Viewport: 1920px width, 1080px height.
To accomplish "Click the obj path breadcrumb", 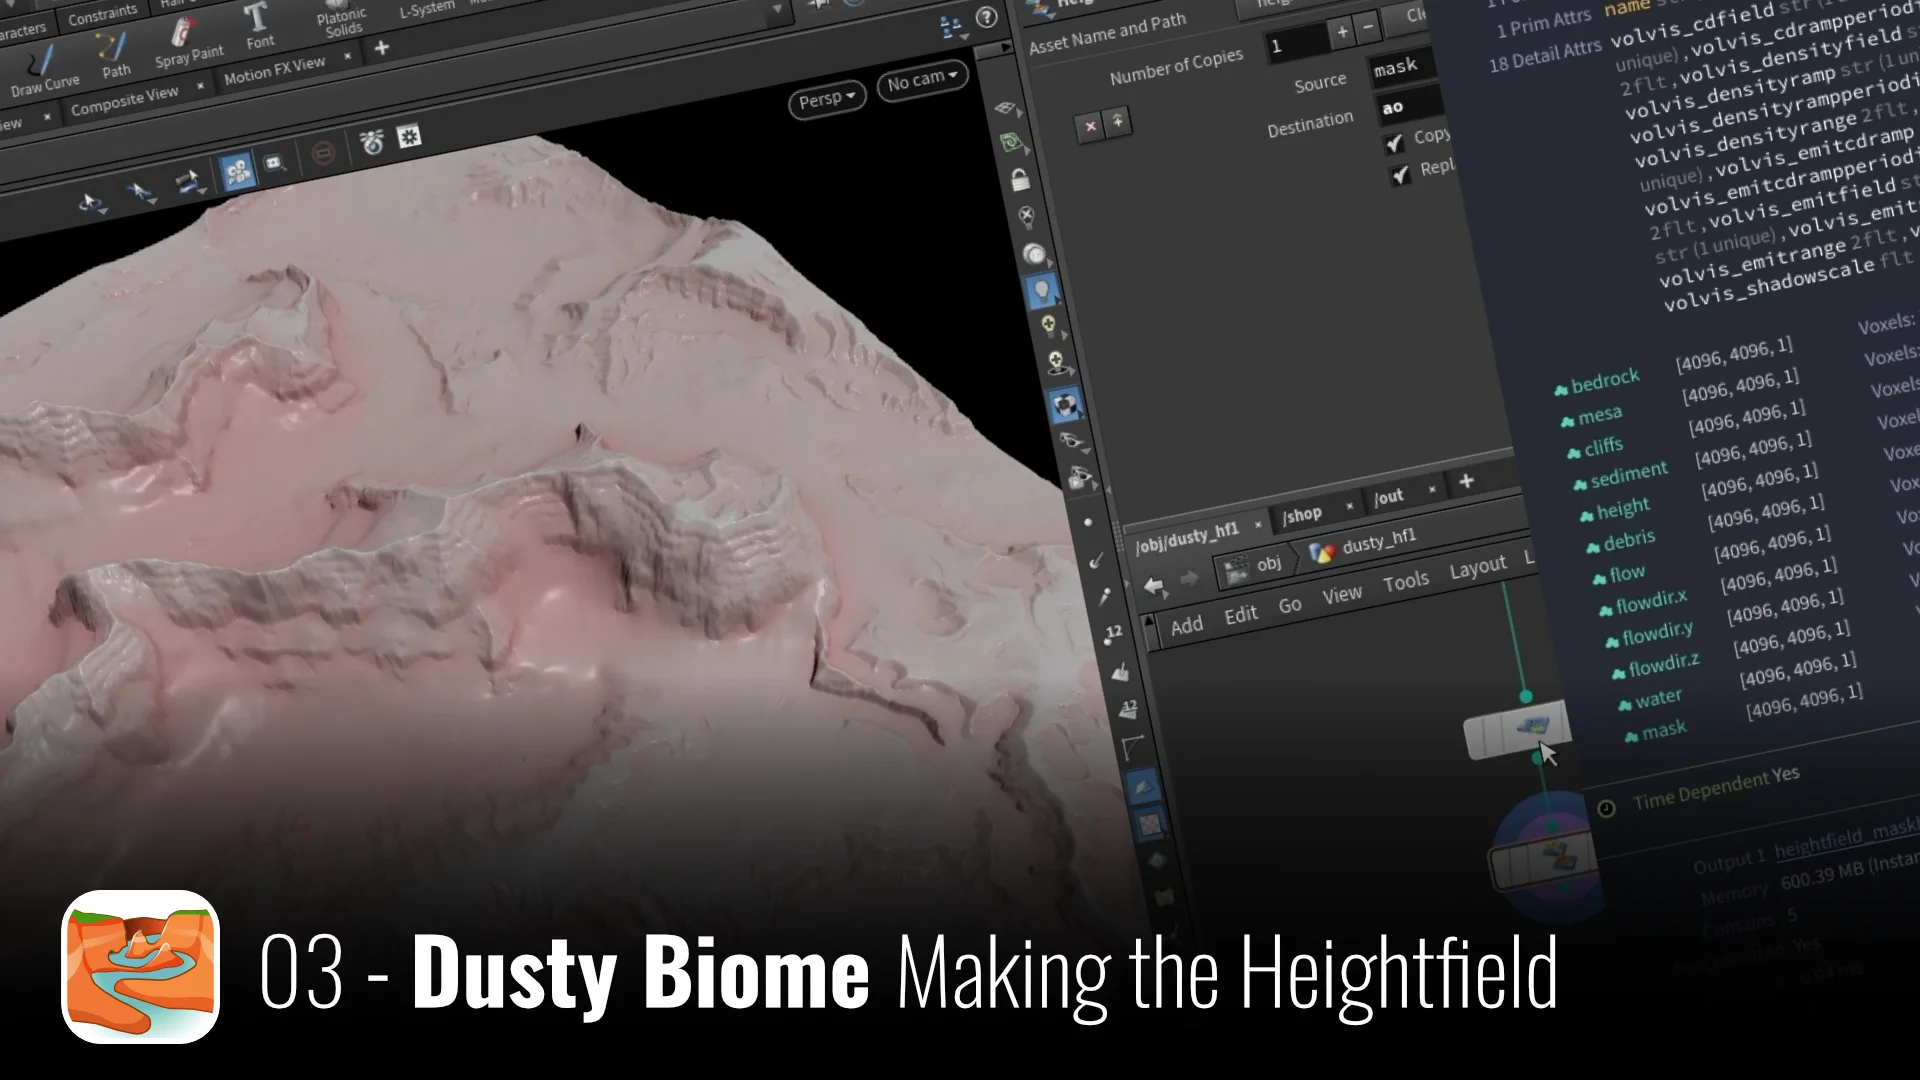I will (x=1254, y=566).
